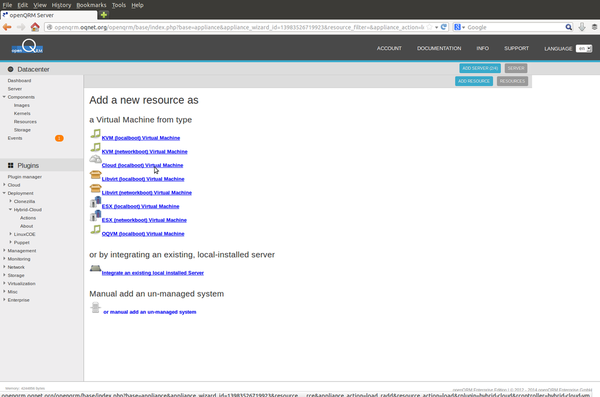This screenshot has width=600, height=397.
Task: Open the Bookmarks menu
Action: (x=91, y=5)
